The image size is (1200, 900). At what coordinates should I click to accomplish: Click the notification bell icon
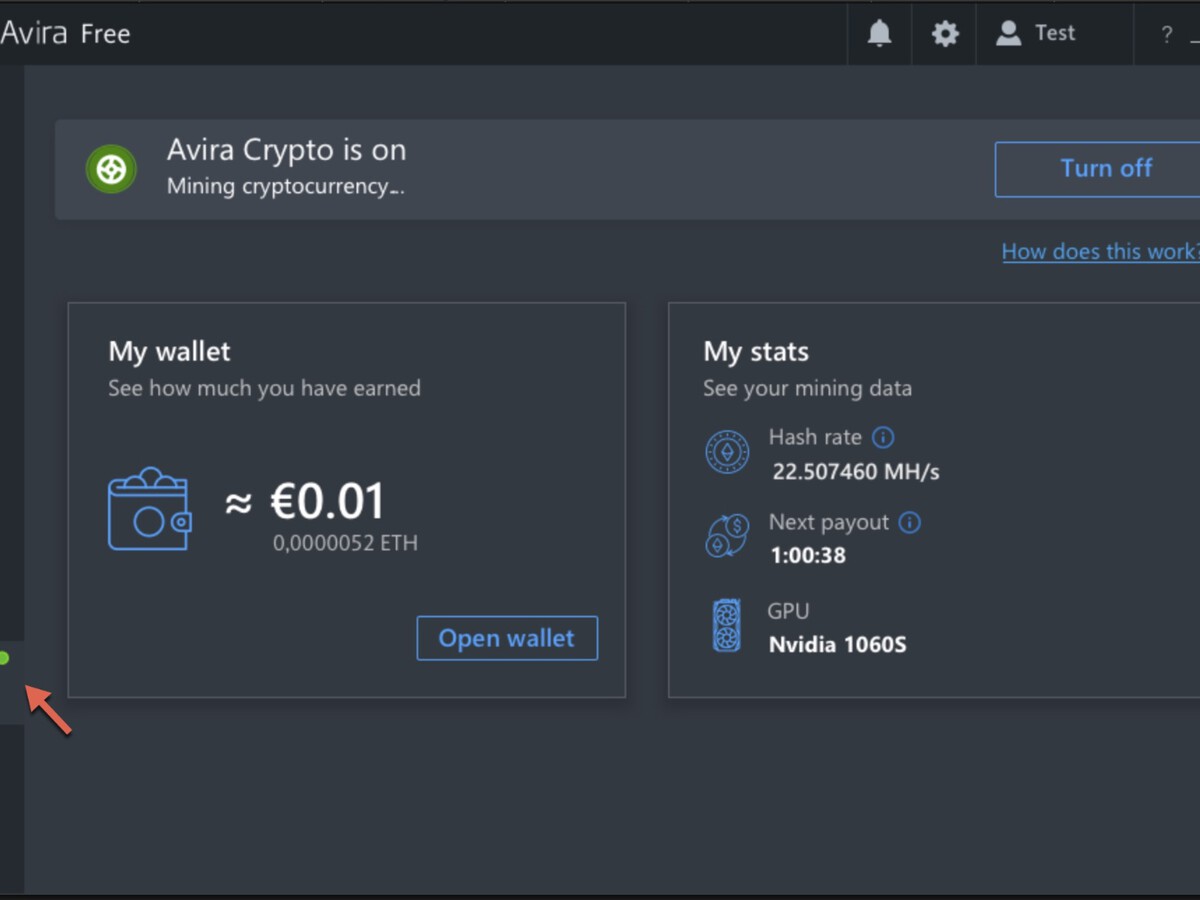point(879,33)
